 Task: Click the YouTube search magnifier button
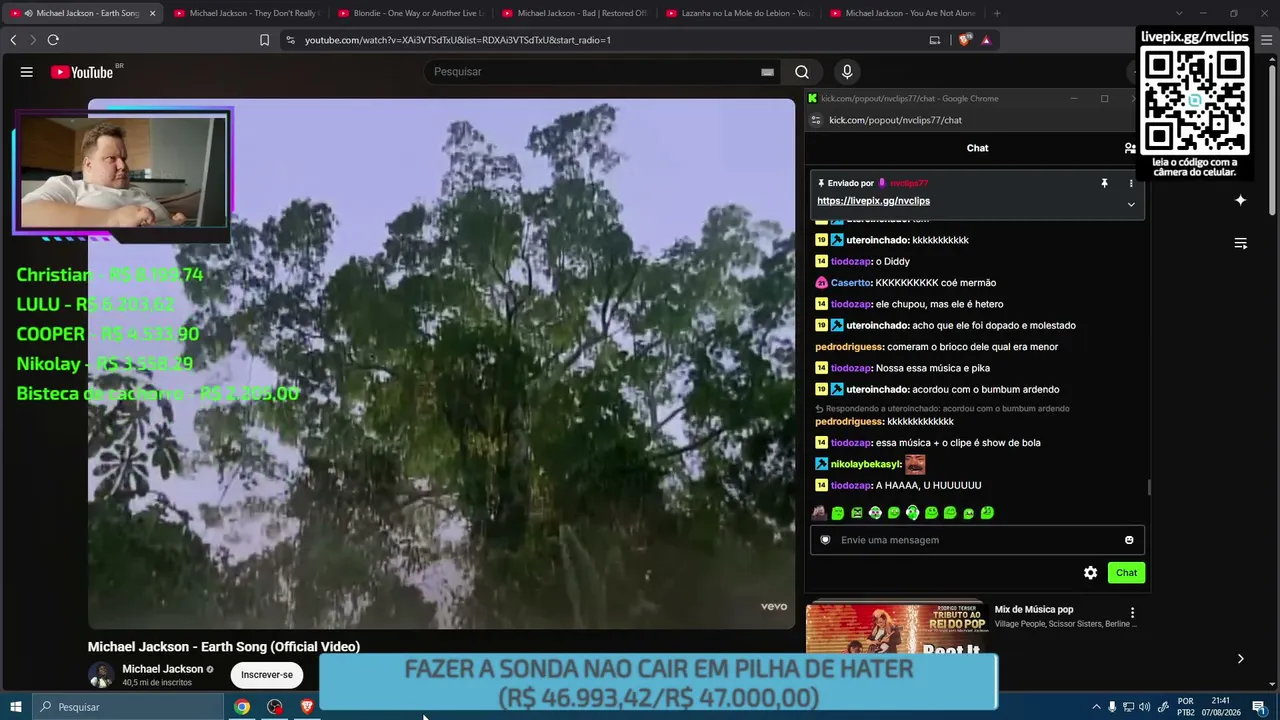[802, 72]
